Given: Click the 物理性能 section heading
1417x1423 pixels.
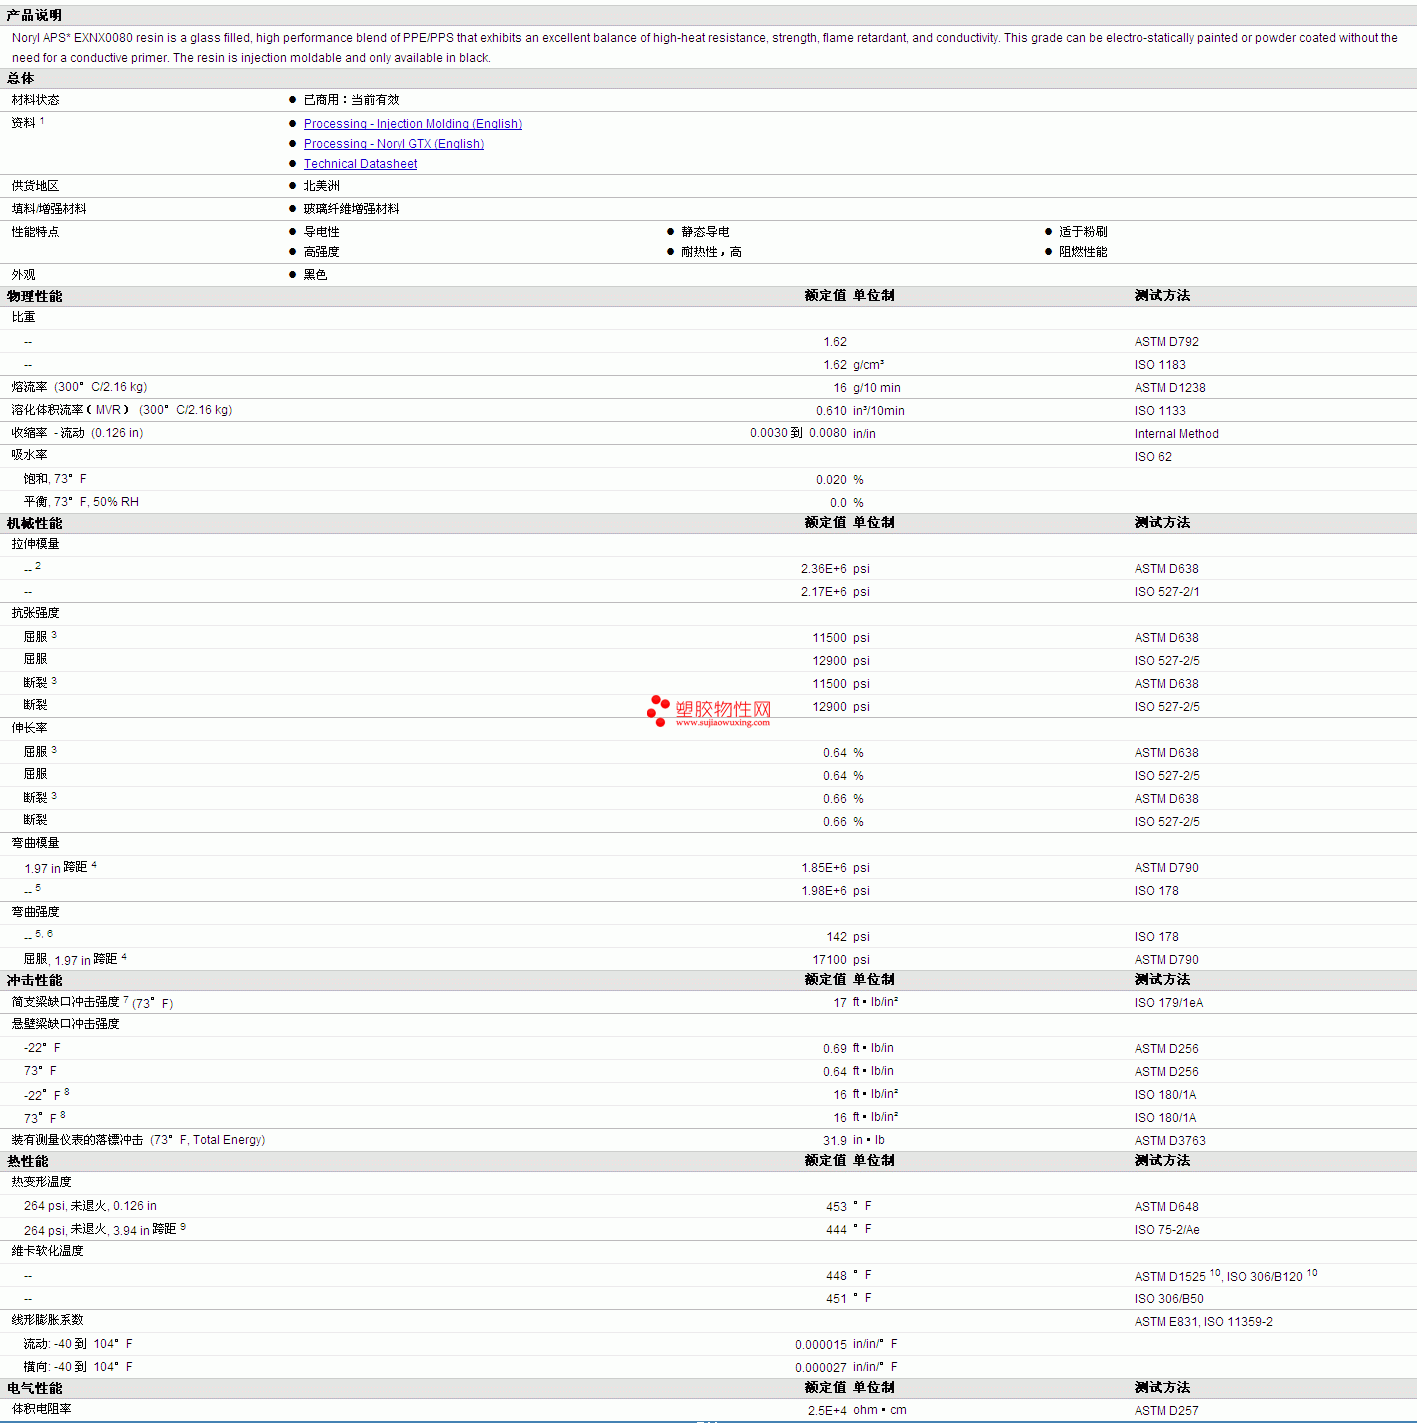Looking at the screenshot, I should click(x=34, y=296).
